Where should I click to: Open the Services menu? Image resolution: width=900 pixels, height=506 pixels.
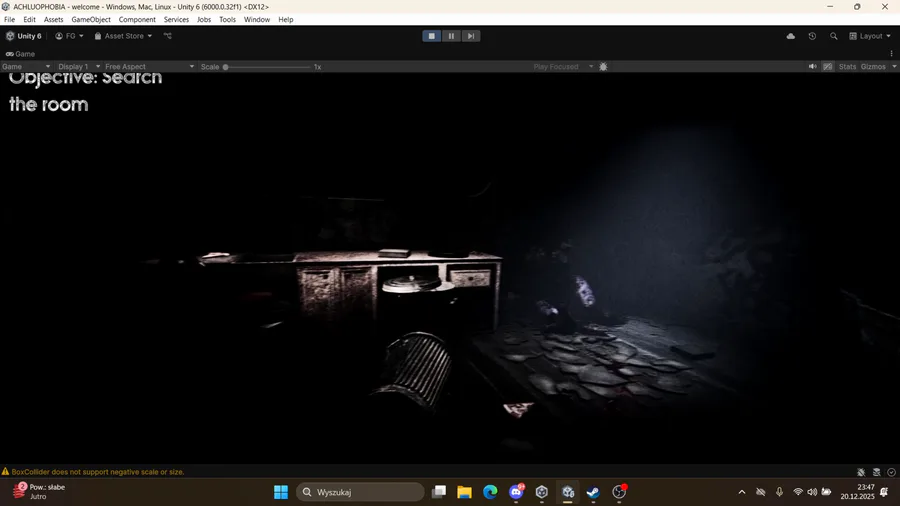176,20
